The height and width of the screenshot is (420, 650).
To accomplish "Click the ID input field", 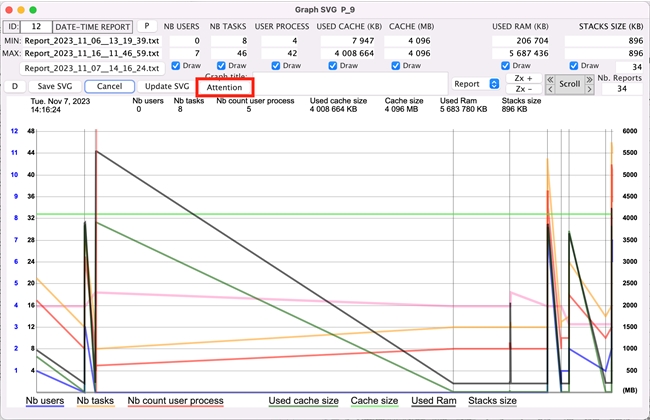I will click(35, 24).
